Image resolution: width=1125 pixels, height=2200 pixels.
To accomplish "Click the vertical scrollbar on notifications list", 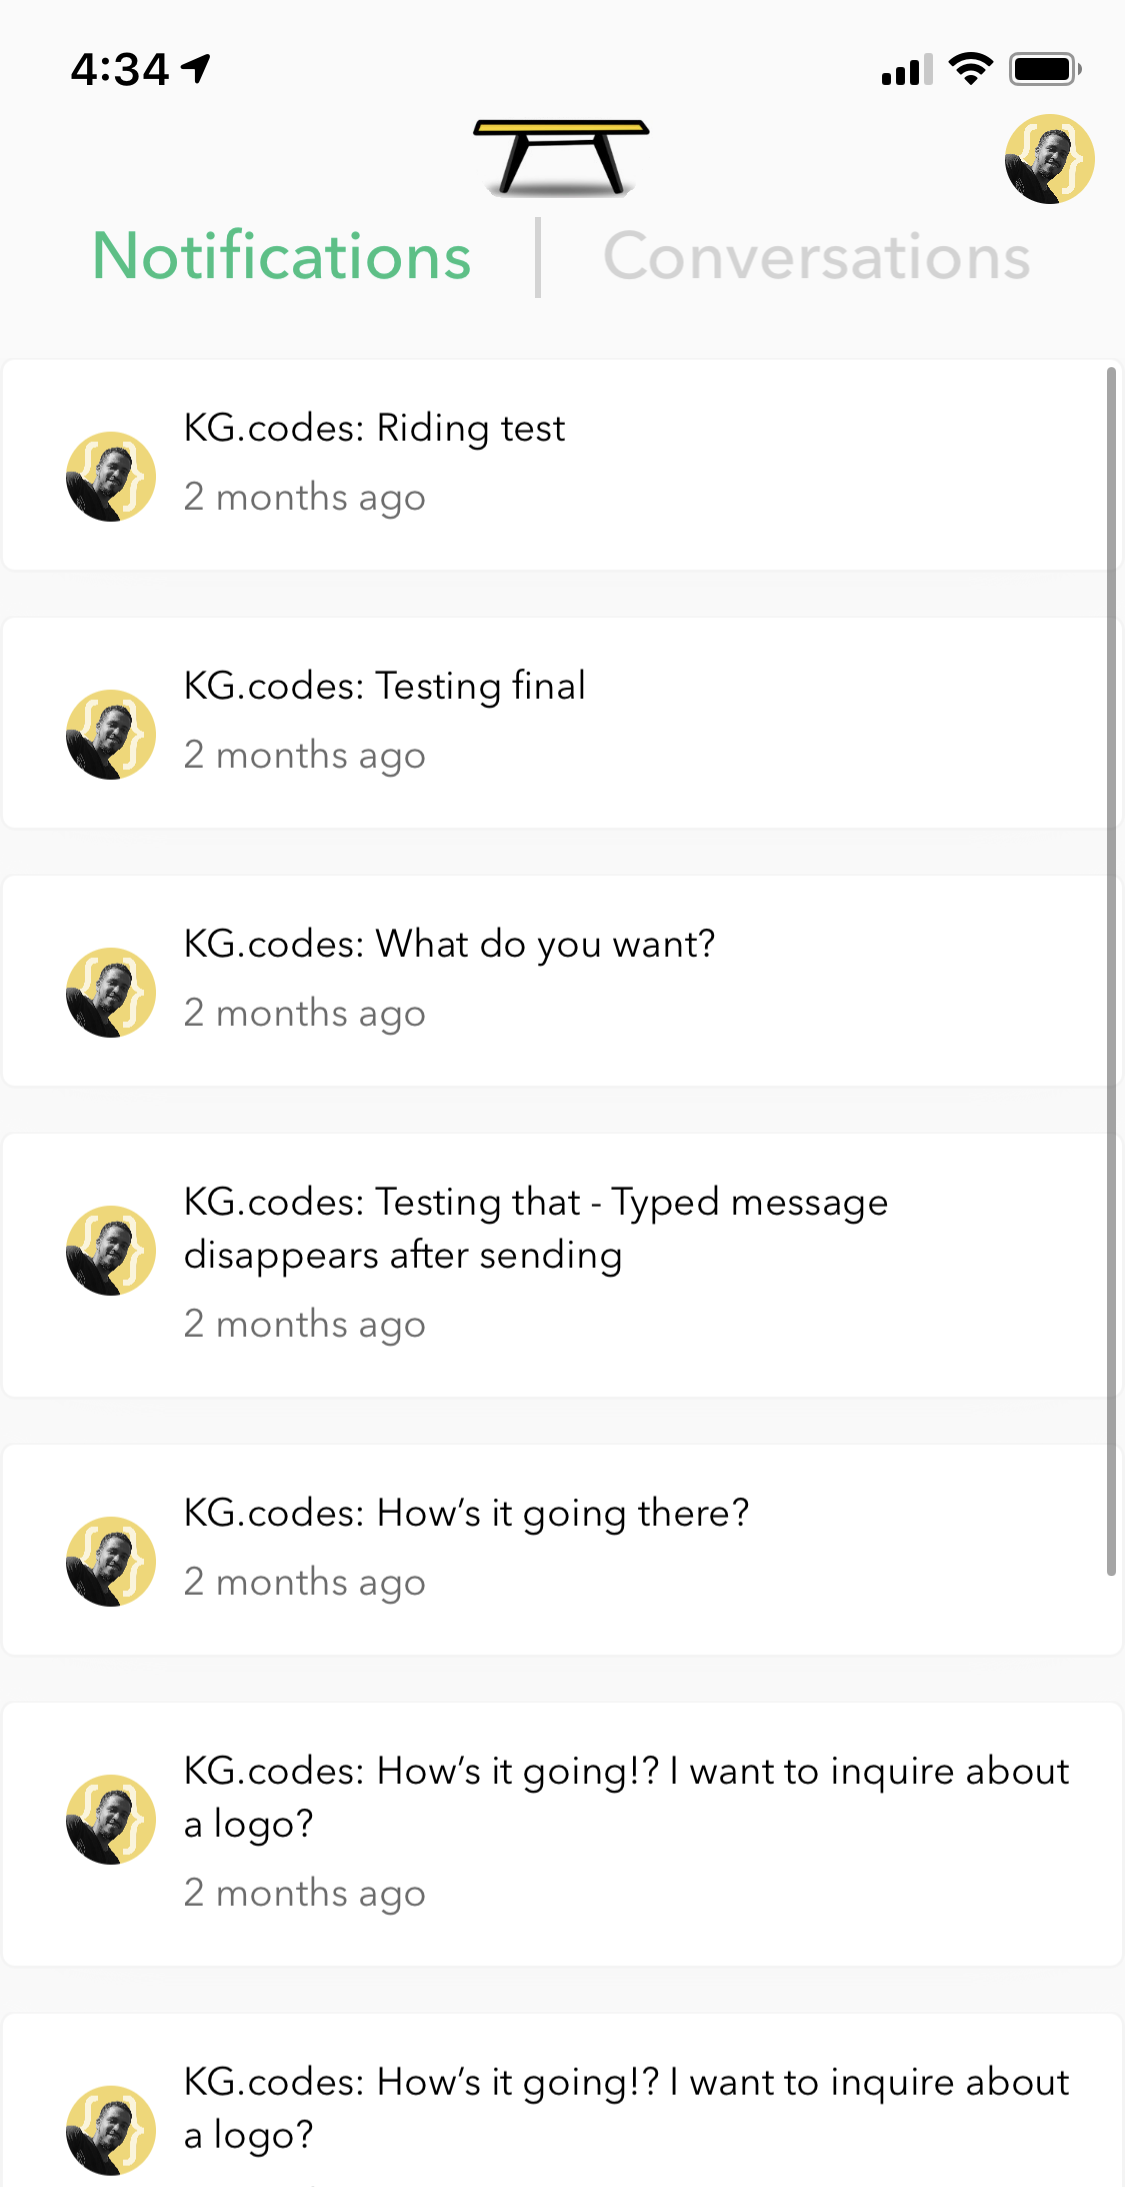I will 1111,972.
